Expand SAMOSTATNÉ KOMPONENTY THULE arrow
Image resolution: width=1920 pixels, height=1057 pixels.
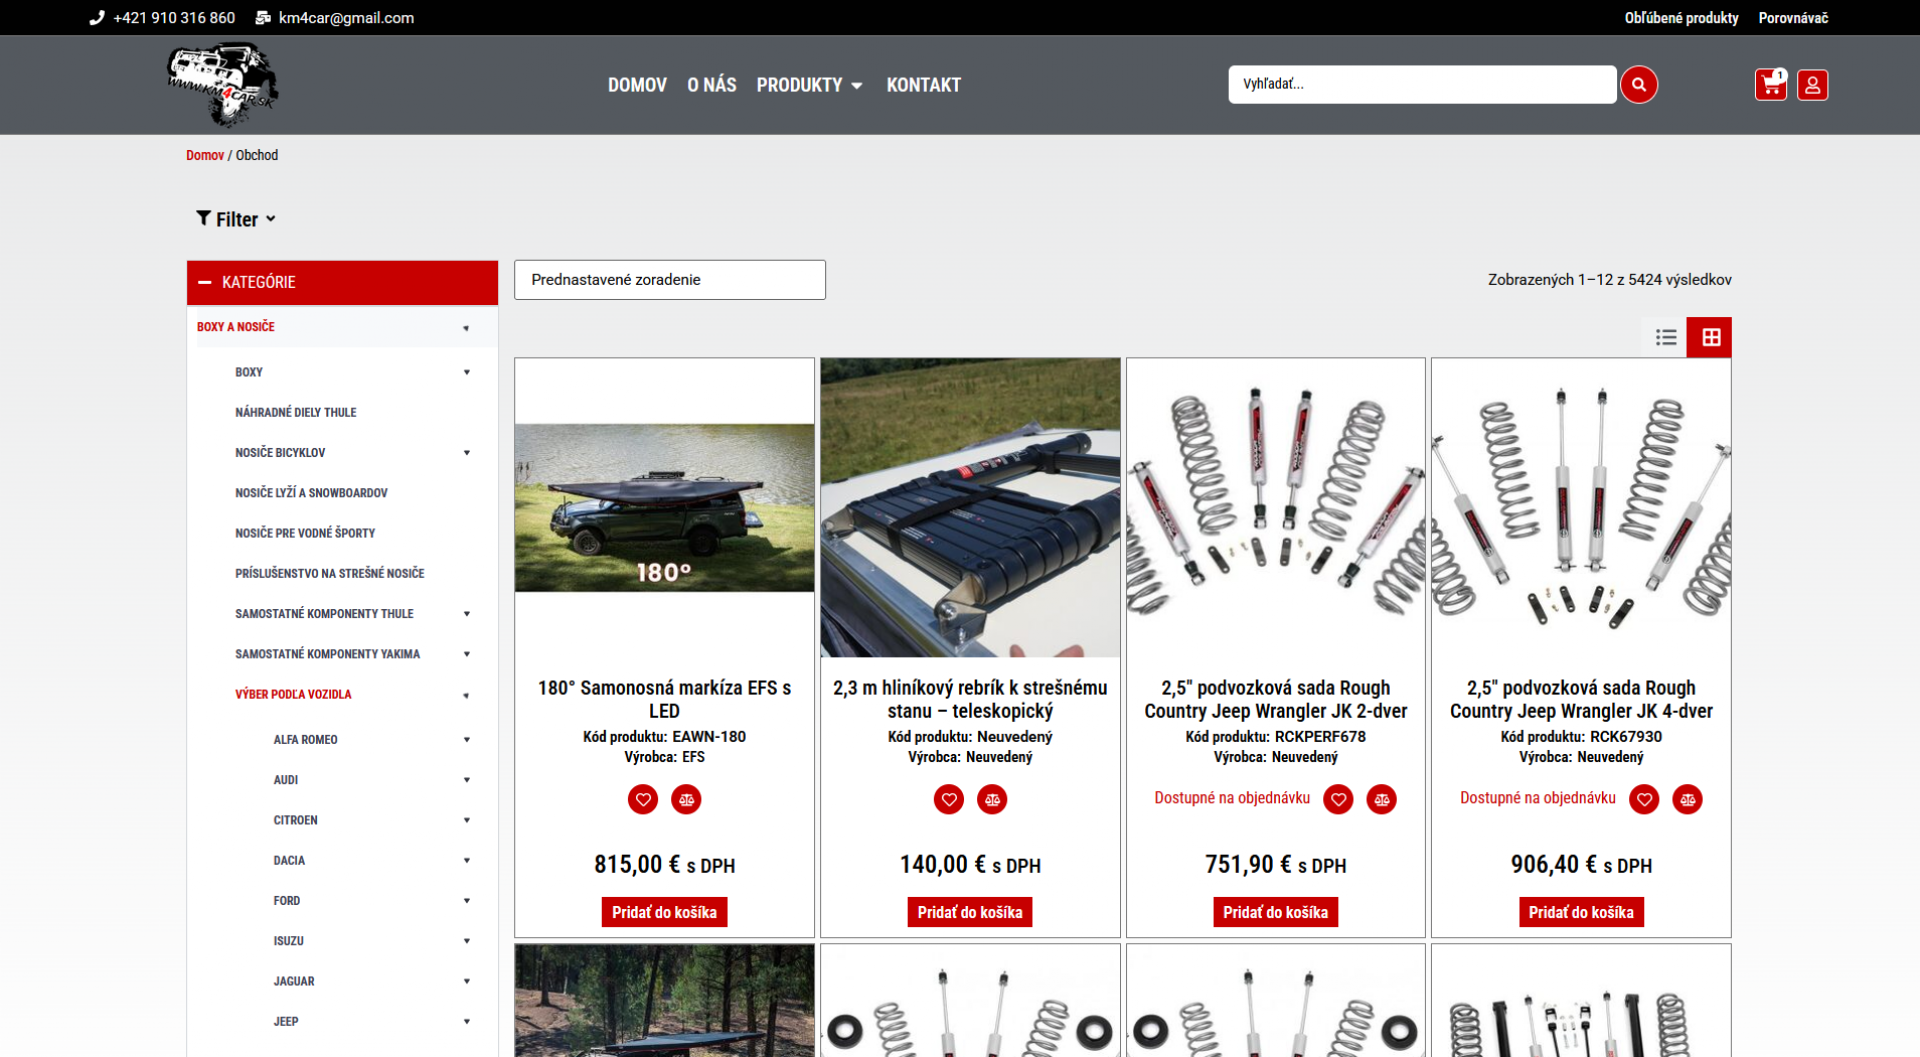coord(466,614)
